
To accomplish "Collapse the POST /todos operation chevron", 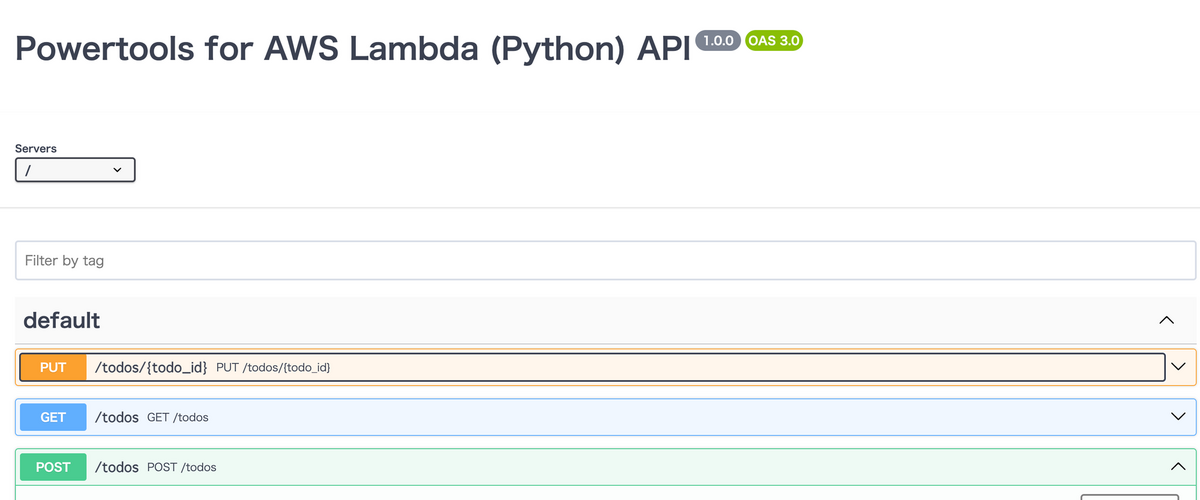I will 1178,466.
